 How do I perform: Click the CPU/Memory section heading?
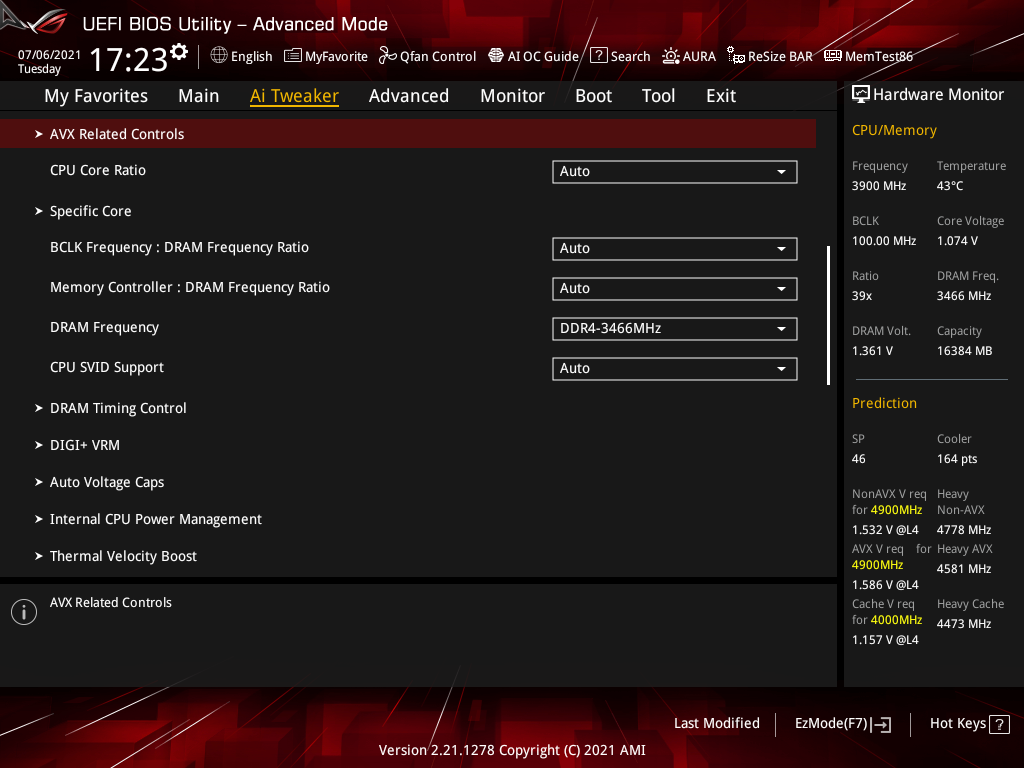tap(894, 131)
